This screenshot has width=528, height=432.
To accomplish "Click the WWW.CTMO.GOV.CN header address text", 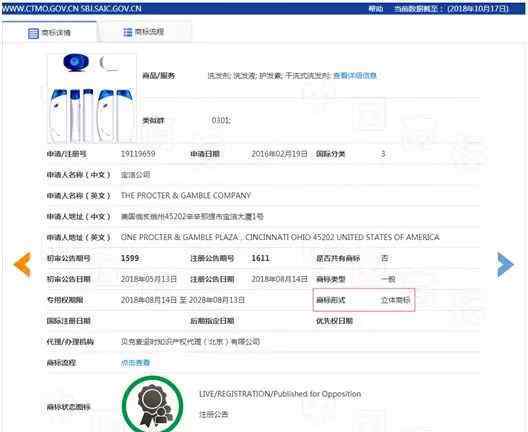I will [40, 9].
